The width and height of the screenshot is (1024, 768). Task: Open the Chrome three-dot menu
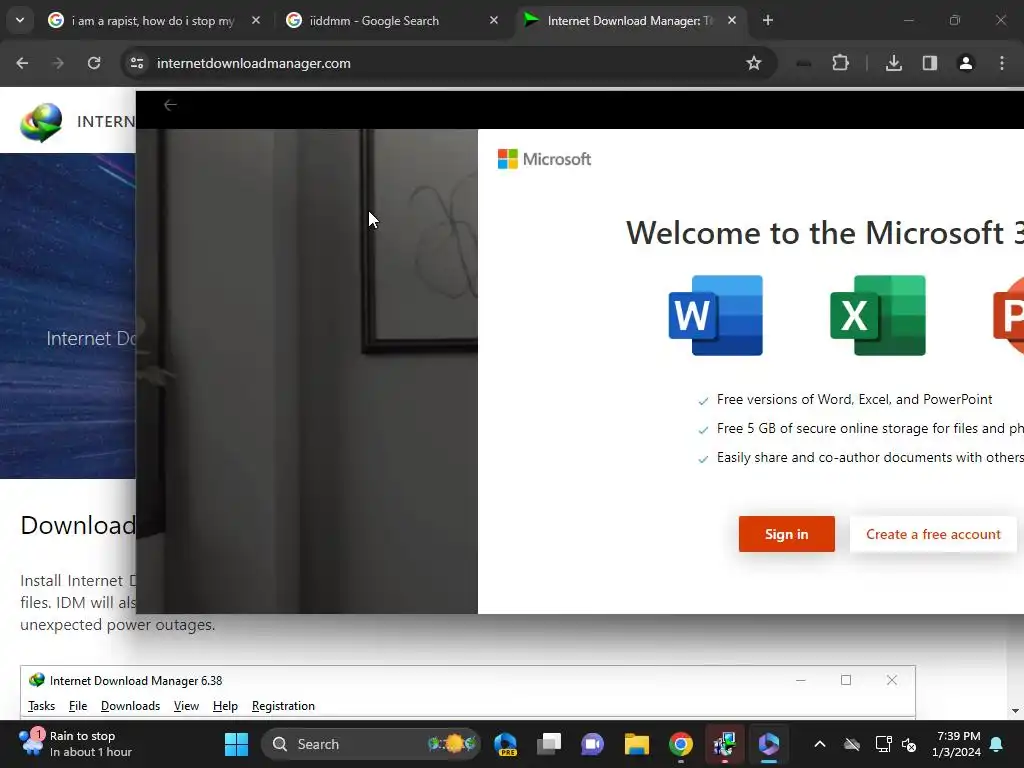pyautogui.click(x=1002, y=63)
